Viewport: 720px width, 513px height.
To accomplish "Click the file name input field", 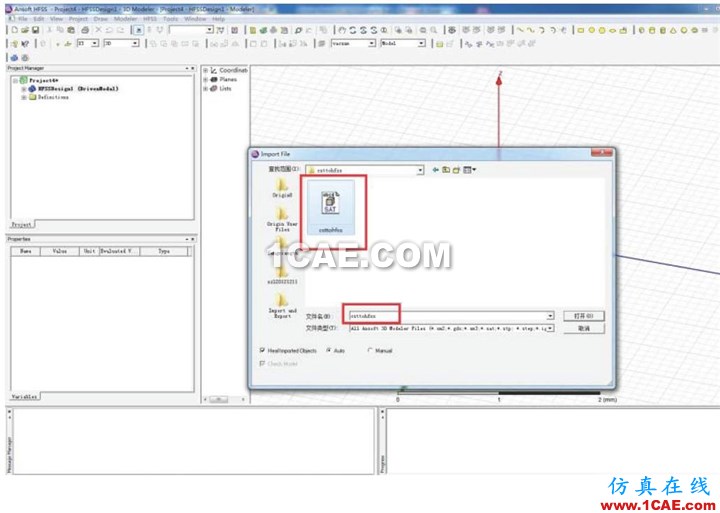I will tap(448, 316).
